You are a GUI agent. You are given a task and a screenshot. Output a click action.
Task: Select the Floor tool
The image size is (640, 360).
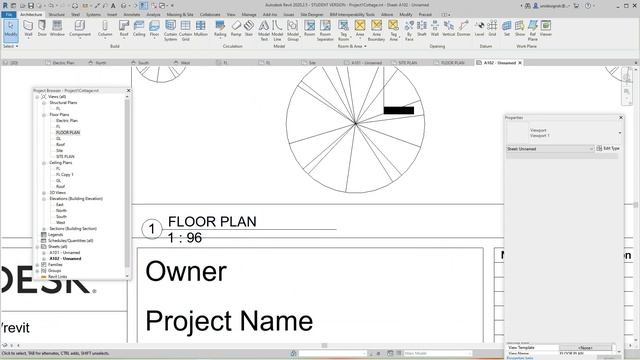pos(154,29)
